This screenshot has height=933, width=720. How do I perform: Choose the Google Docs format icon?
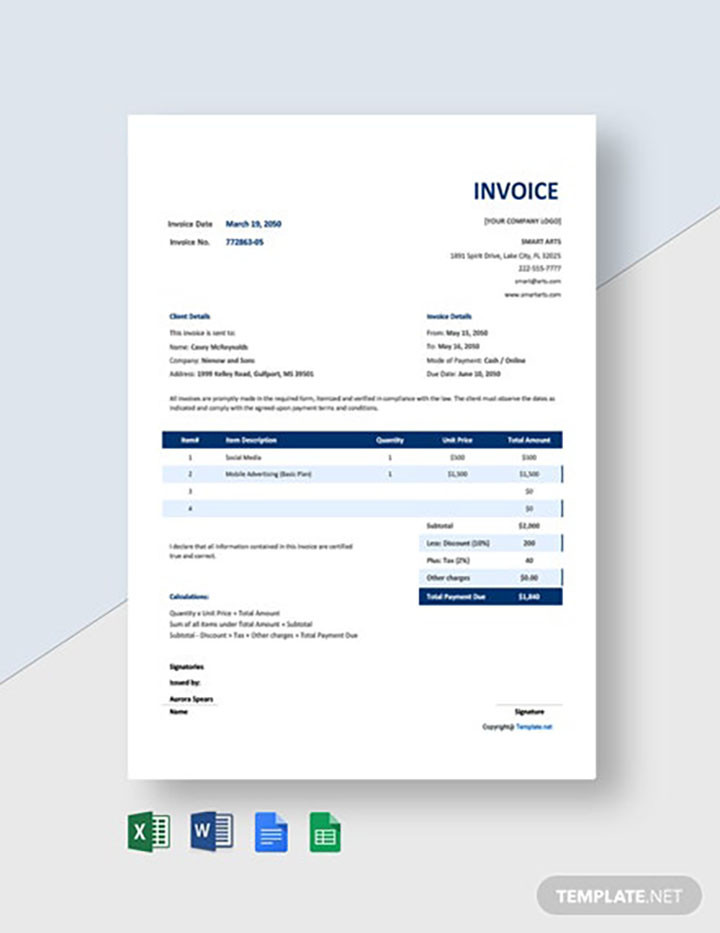[270, 831]
